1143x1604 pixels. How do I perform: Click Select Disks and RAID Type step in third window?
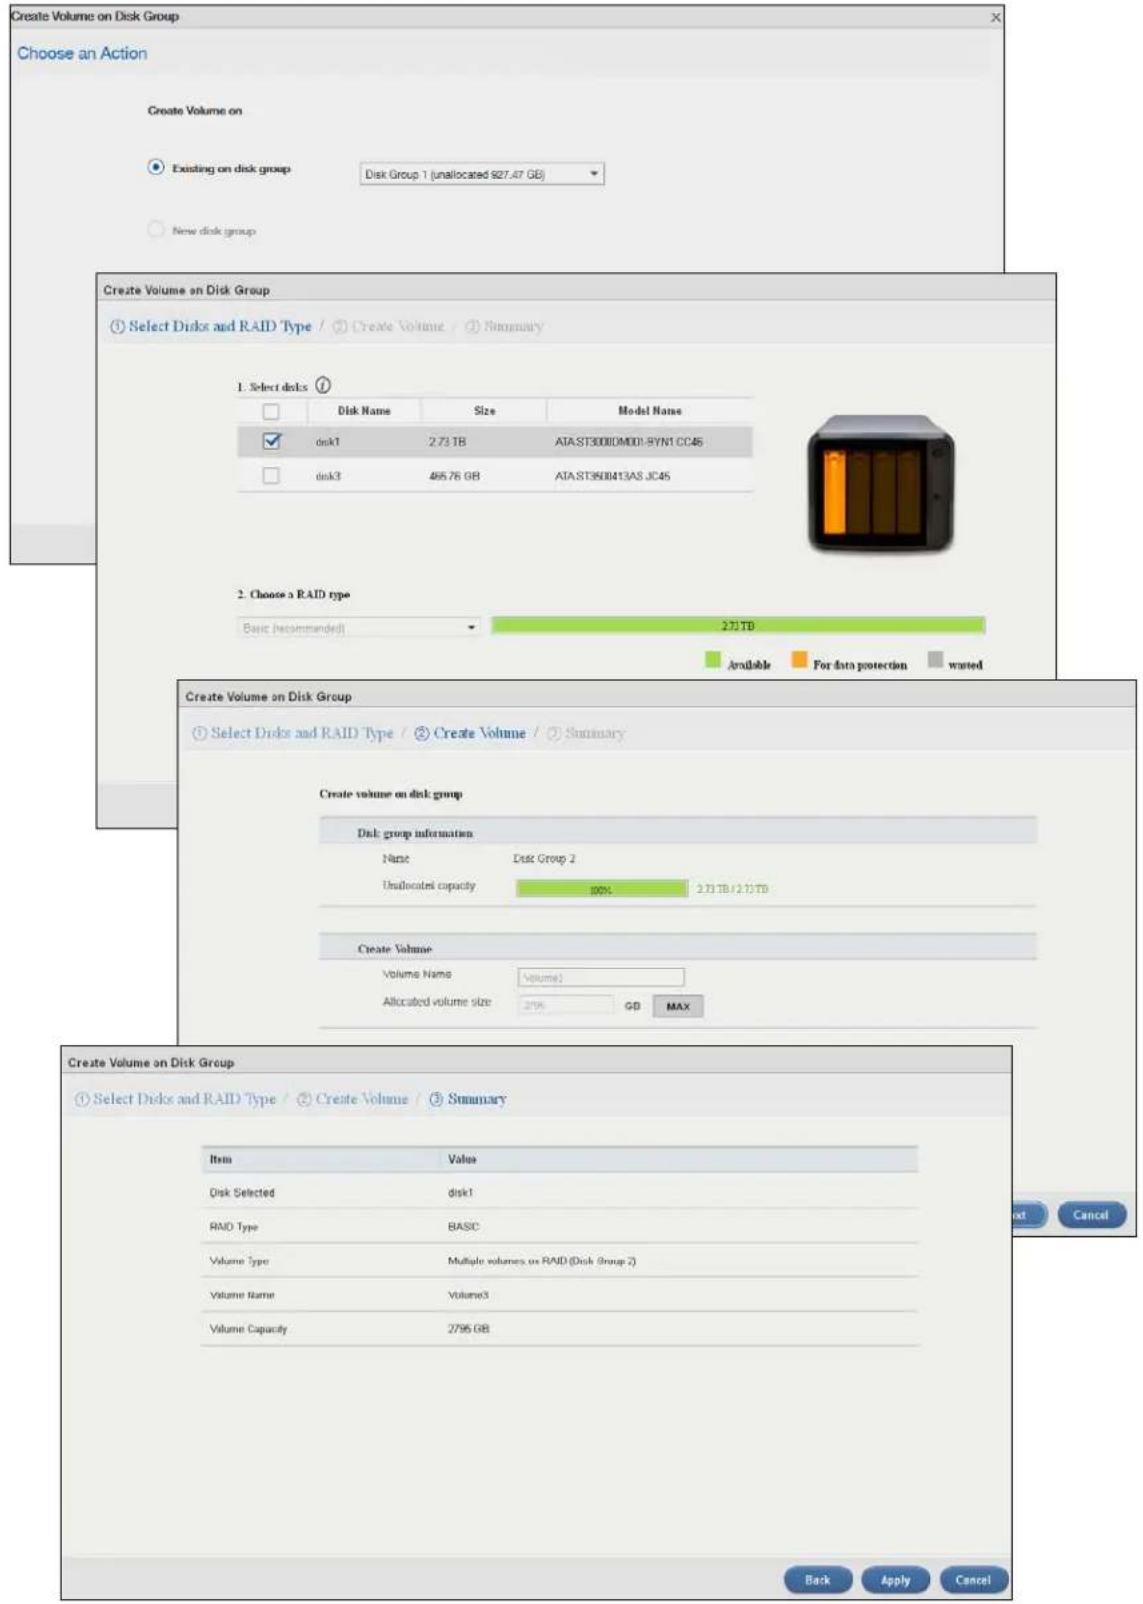click(x=293, y=733)
